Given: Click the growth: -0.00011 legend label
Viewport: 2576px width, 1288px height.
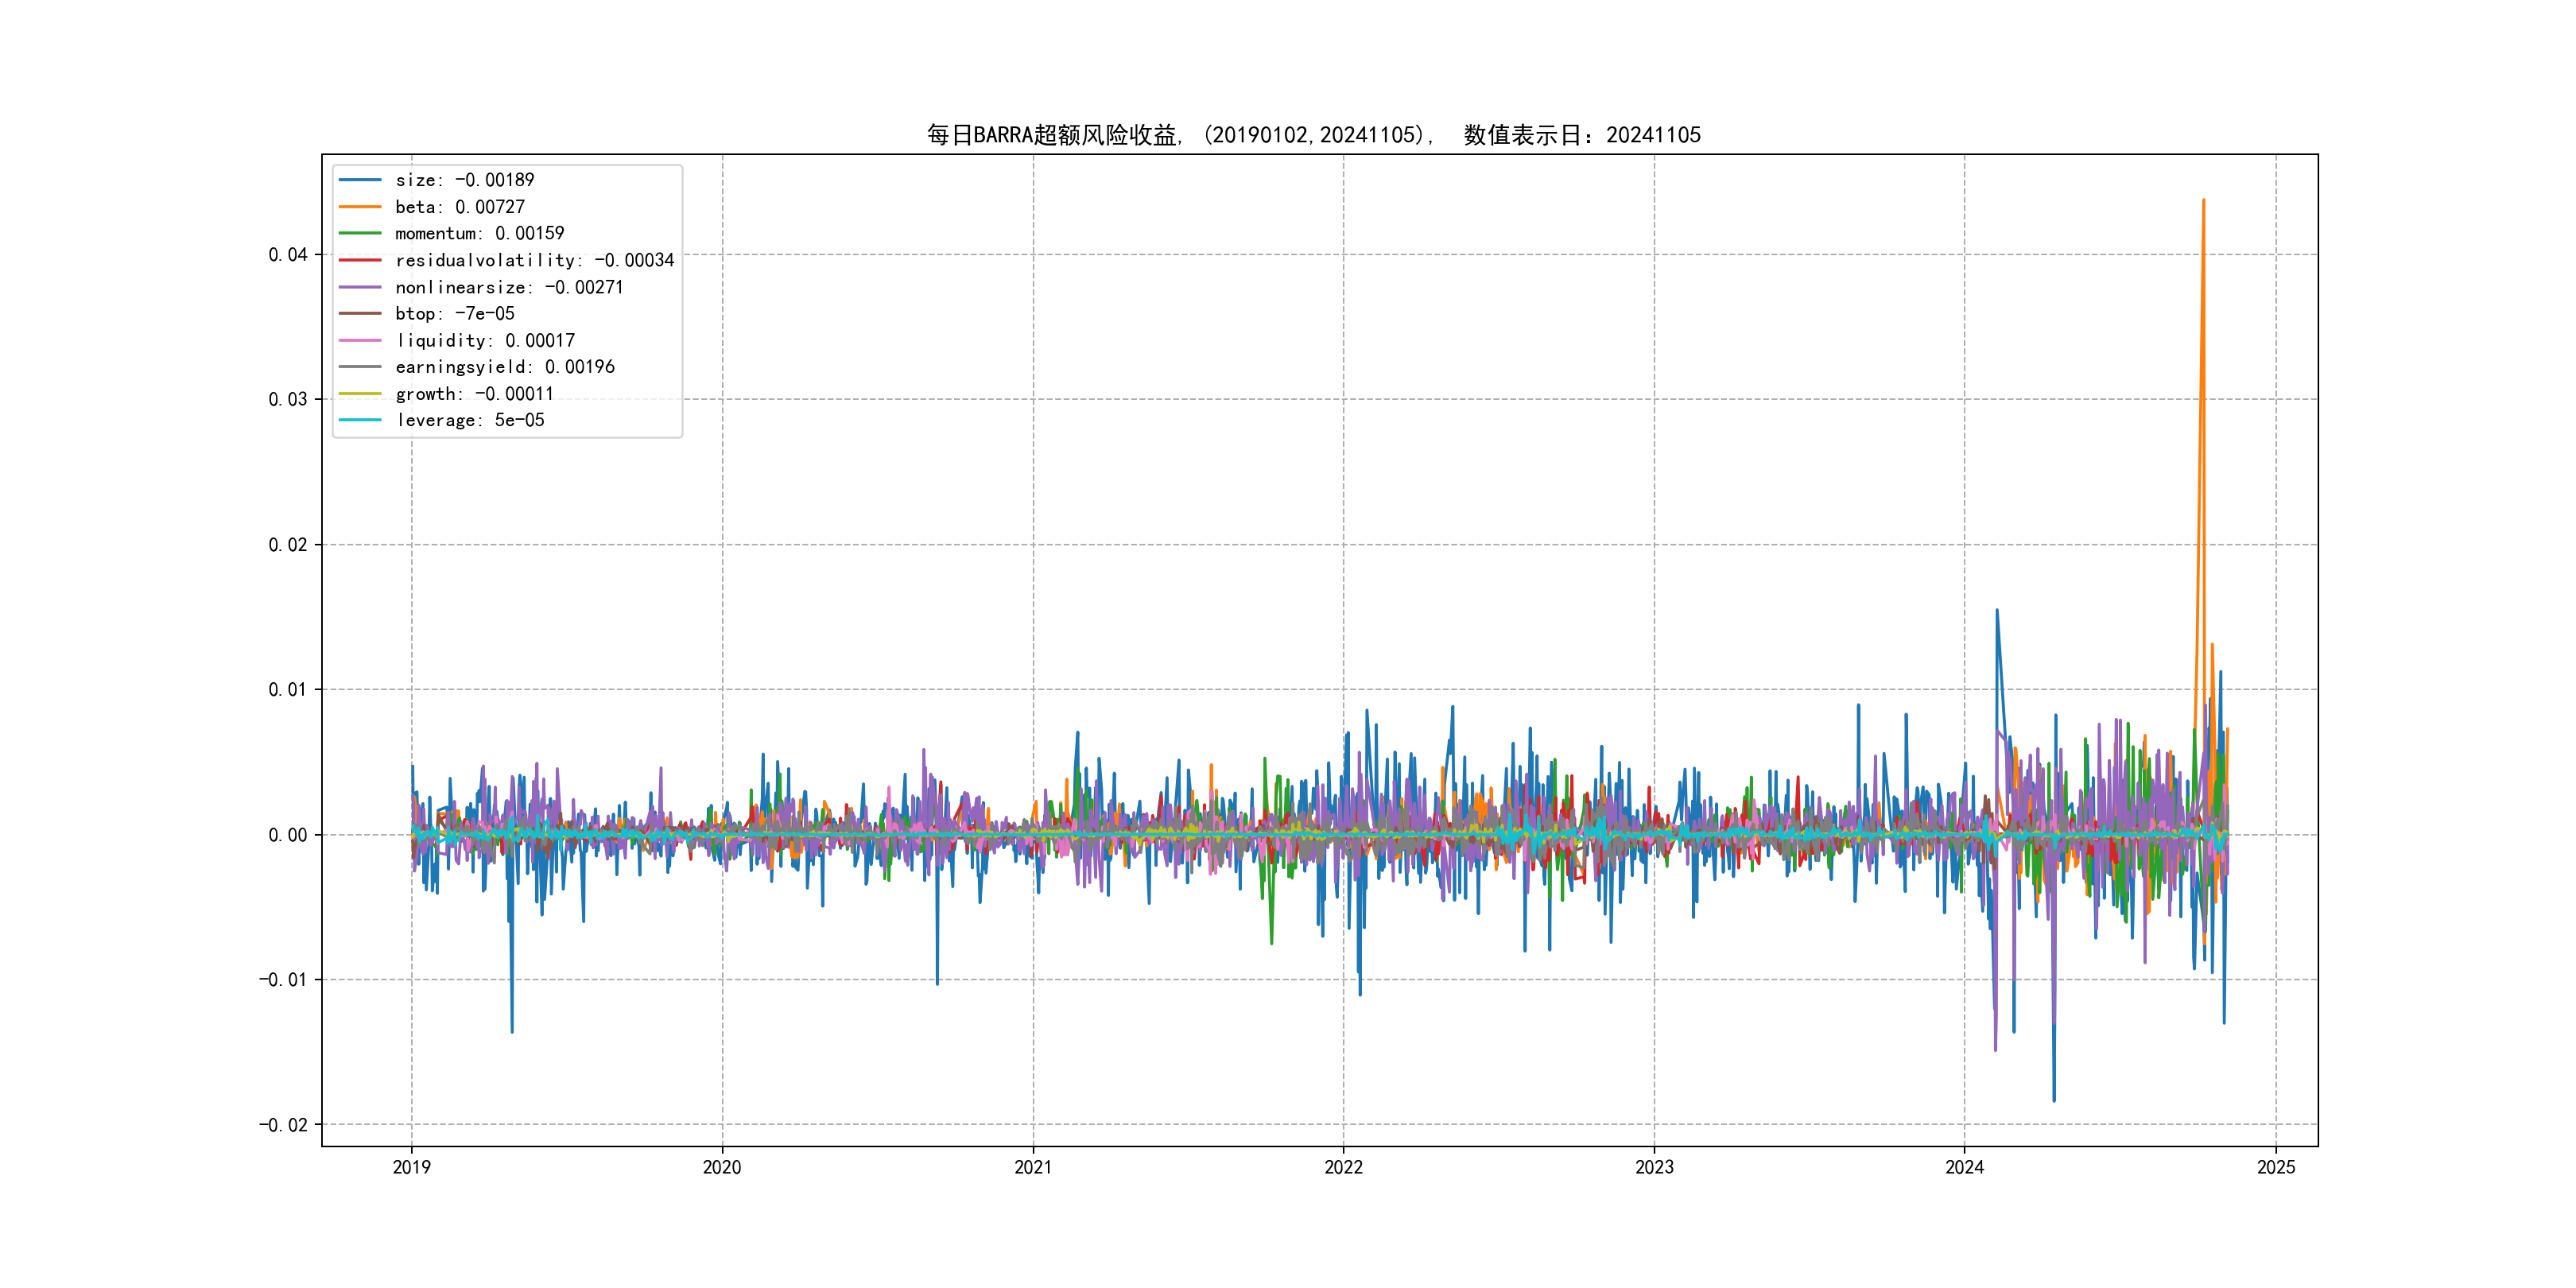Looking at the screenshot, I should tap(474, 394).
